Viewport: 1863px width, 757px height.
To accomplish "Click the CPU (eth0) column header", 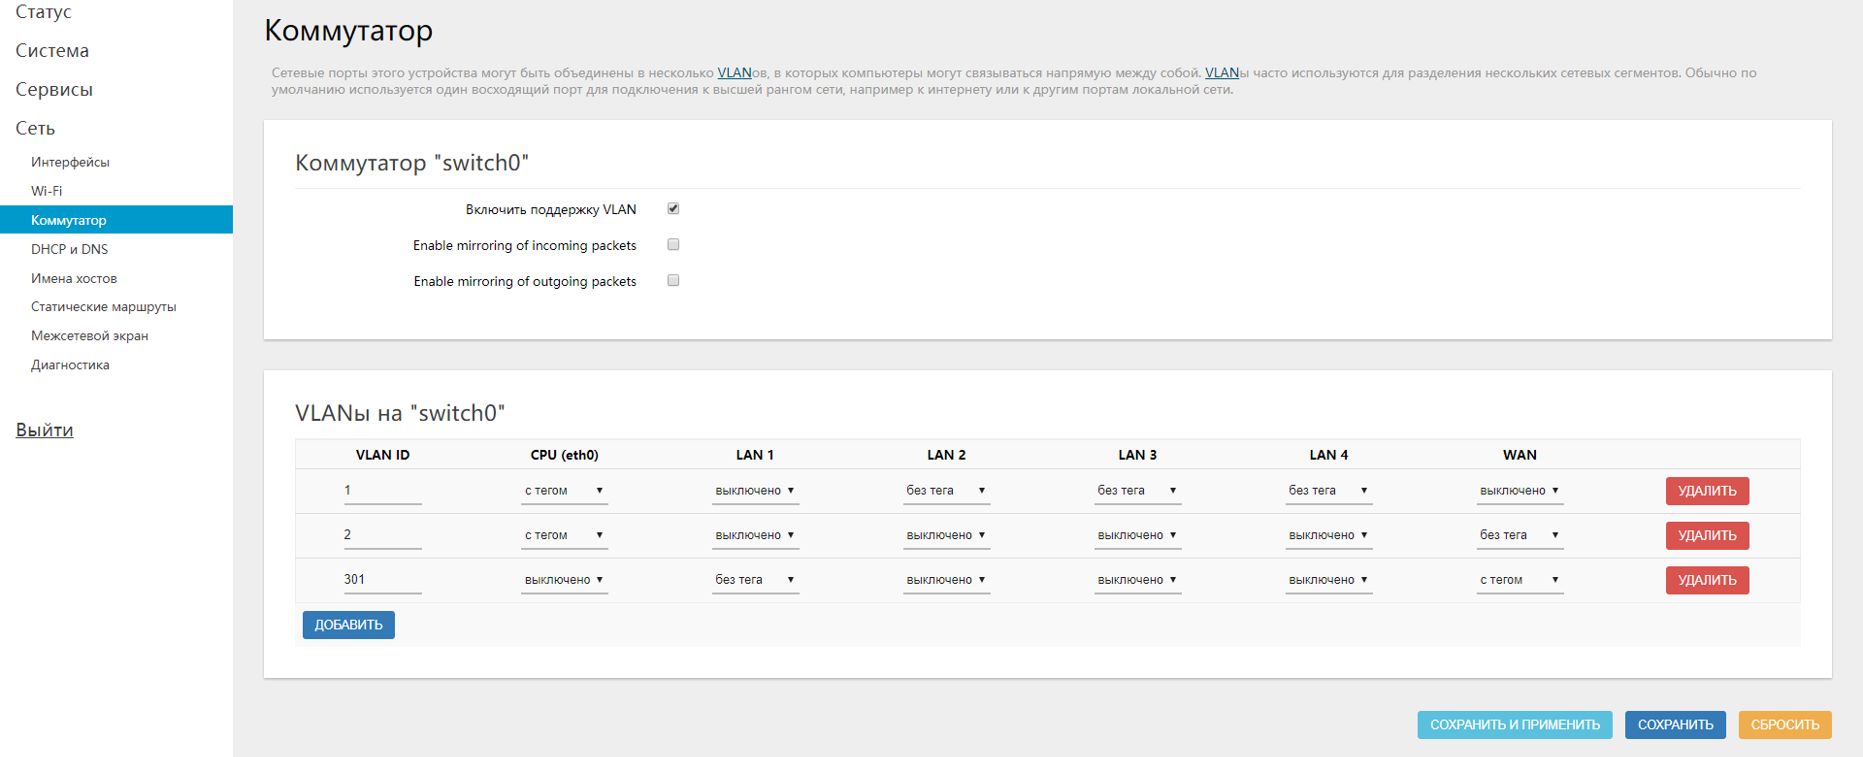I will (564, 455).
